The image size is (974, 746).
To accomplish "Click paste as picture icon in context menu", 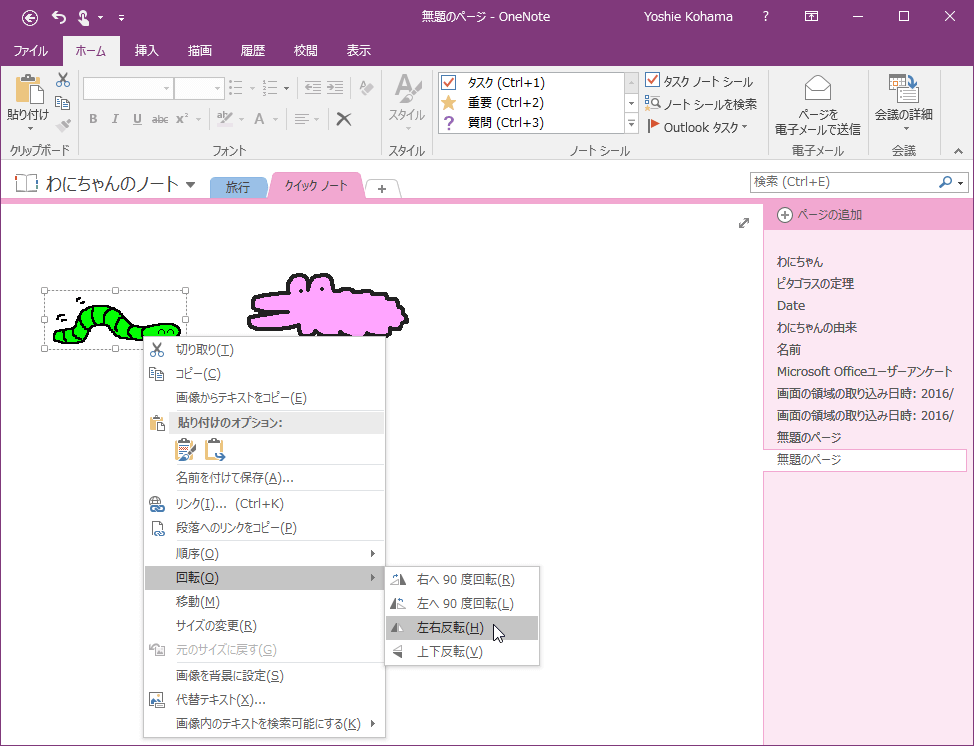I will click(x=215, y=449).
